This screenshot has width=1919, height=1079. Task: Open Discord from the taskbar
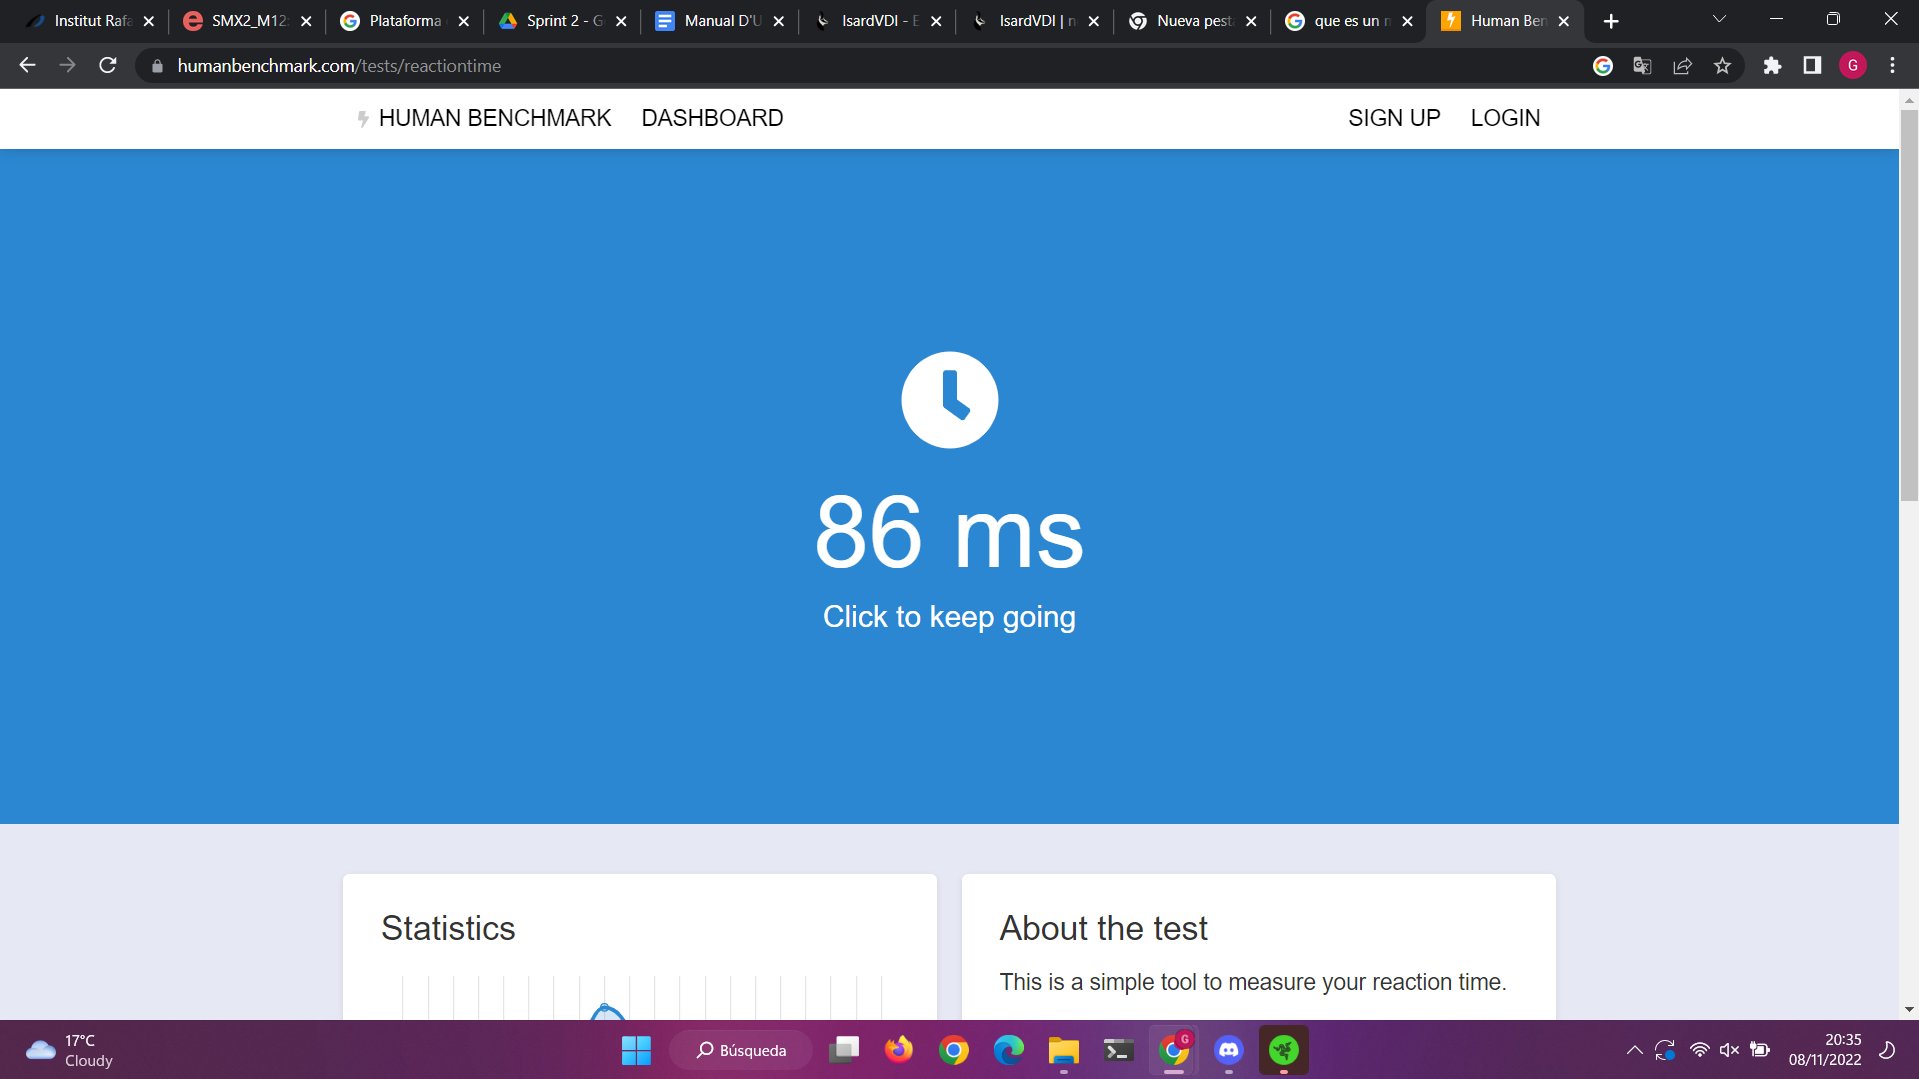1229,1050
